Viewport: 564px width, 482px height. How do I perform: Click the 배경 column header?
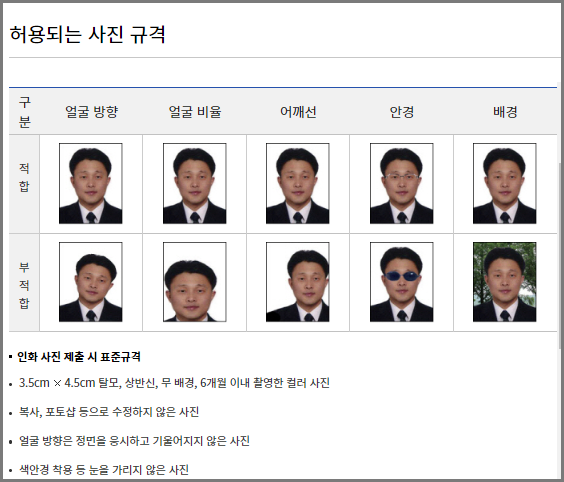click(x=505, y=112)
